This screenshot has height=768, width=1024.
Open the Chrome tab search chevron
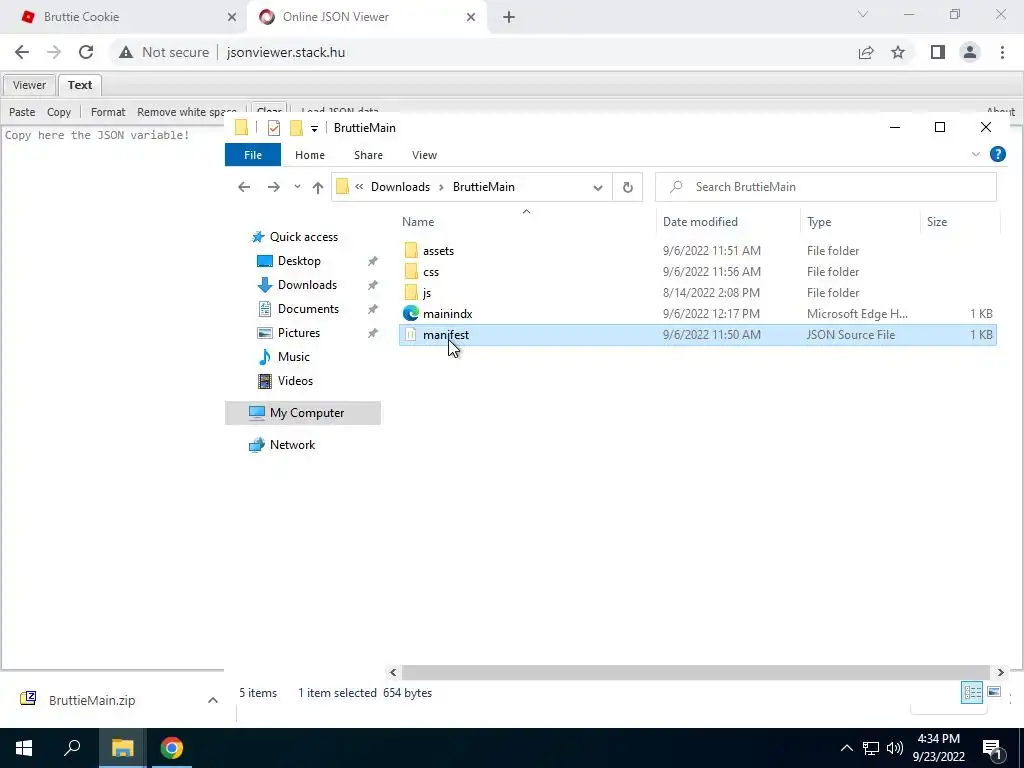(863, 14)
